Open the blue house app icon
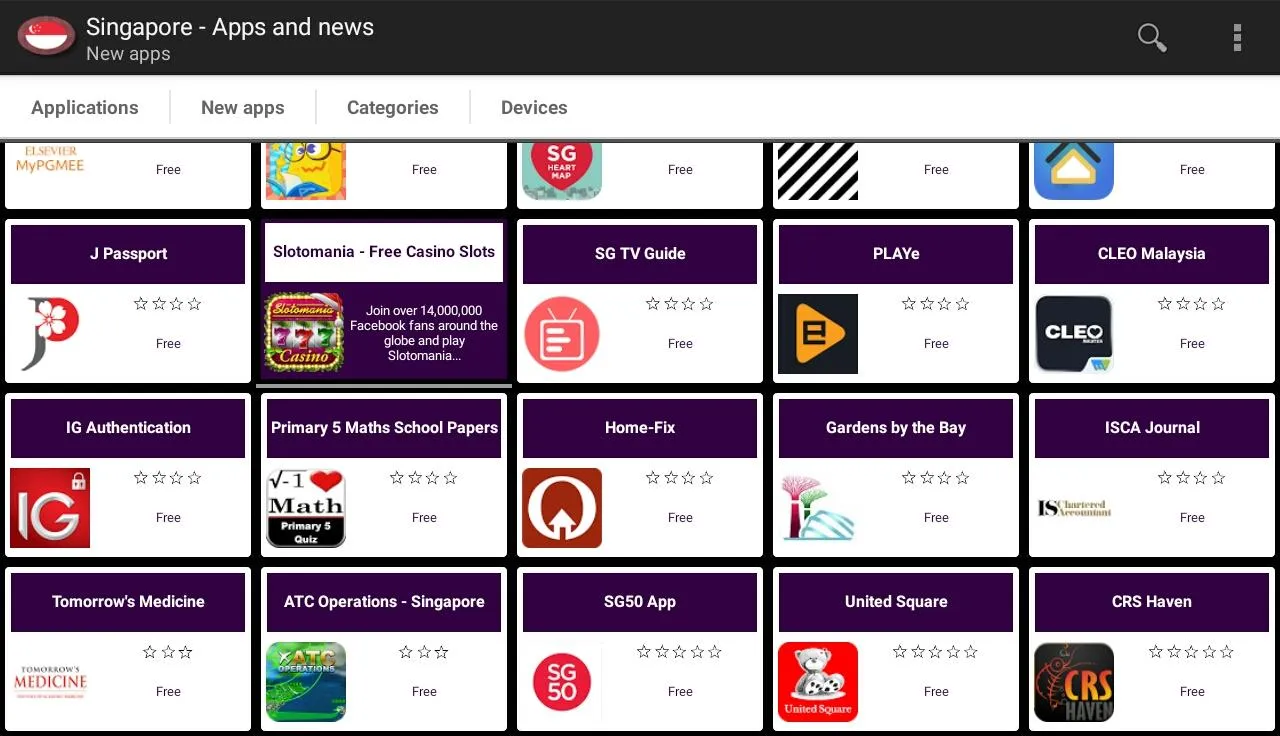 (1074, 170)
